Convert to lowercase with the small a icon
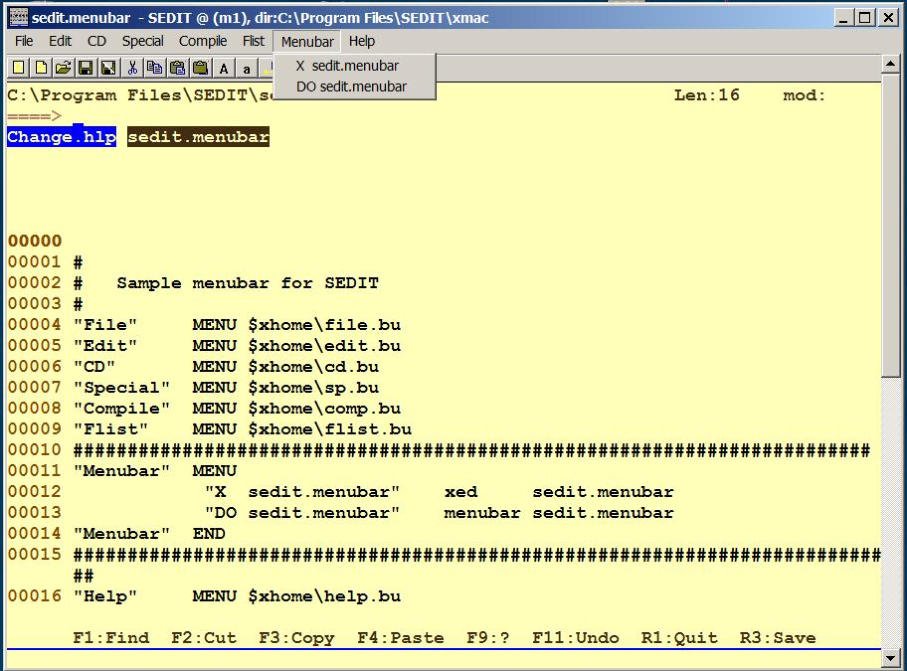The width and height of the screenshot is (907, 671). pos(246,68)
